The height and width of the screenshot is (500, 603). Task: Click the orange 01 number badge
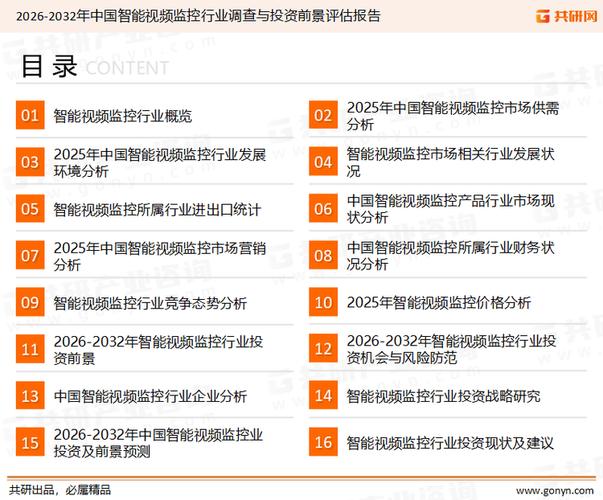pyautogui.click(x=30, y=115)
